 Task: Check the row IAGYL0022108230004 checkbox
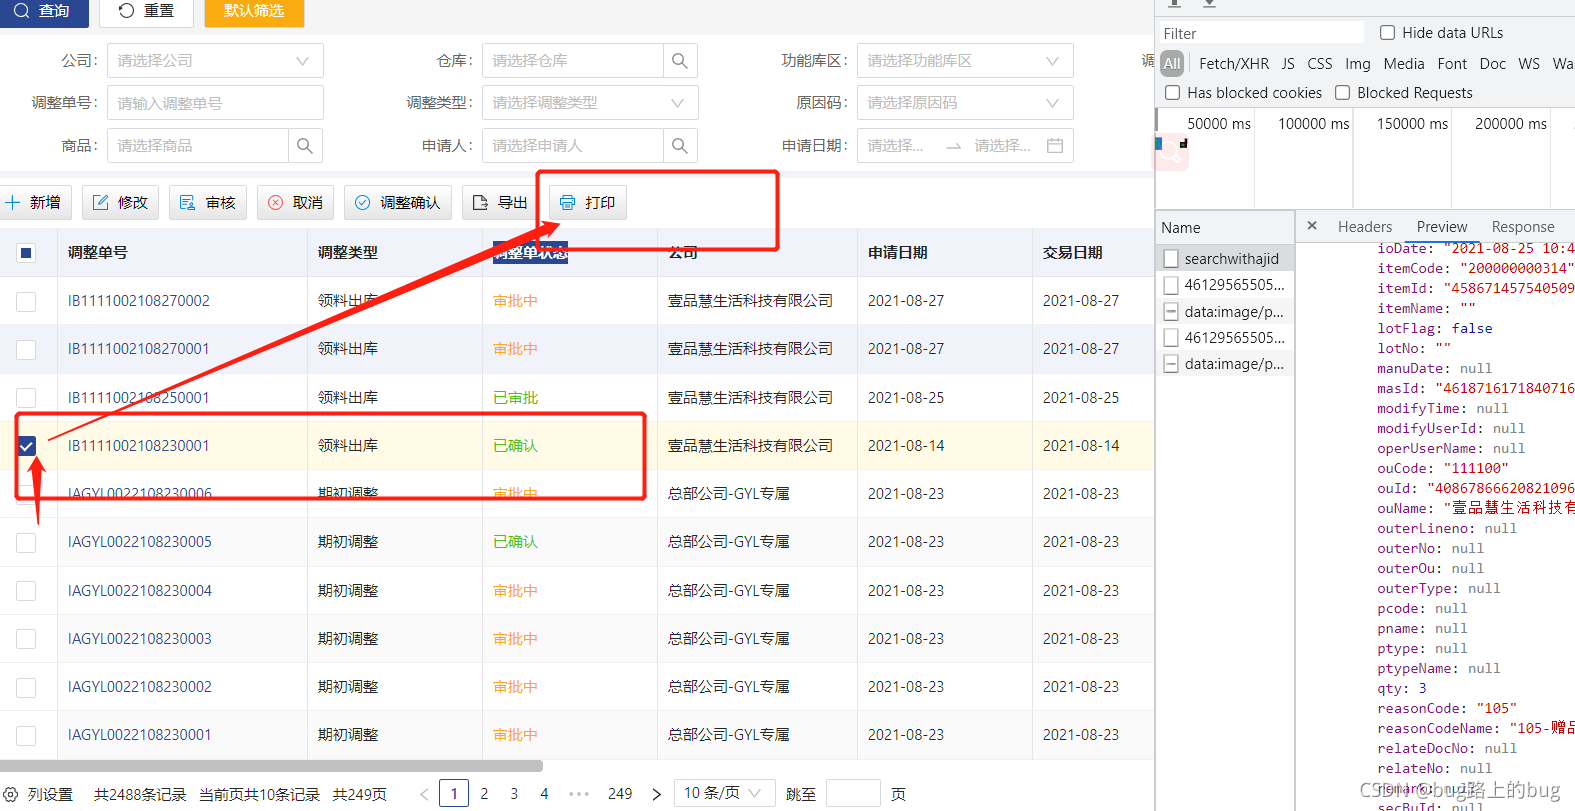click(27, 591)
